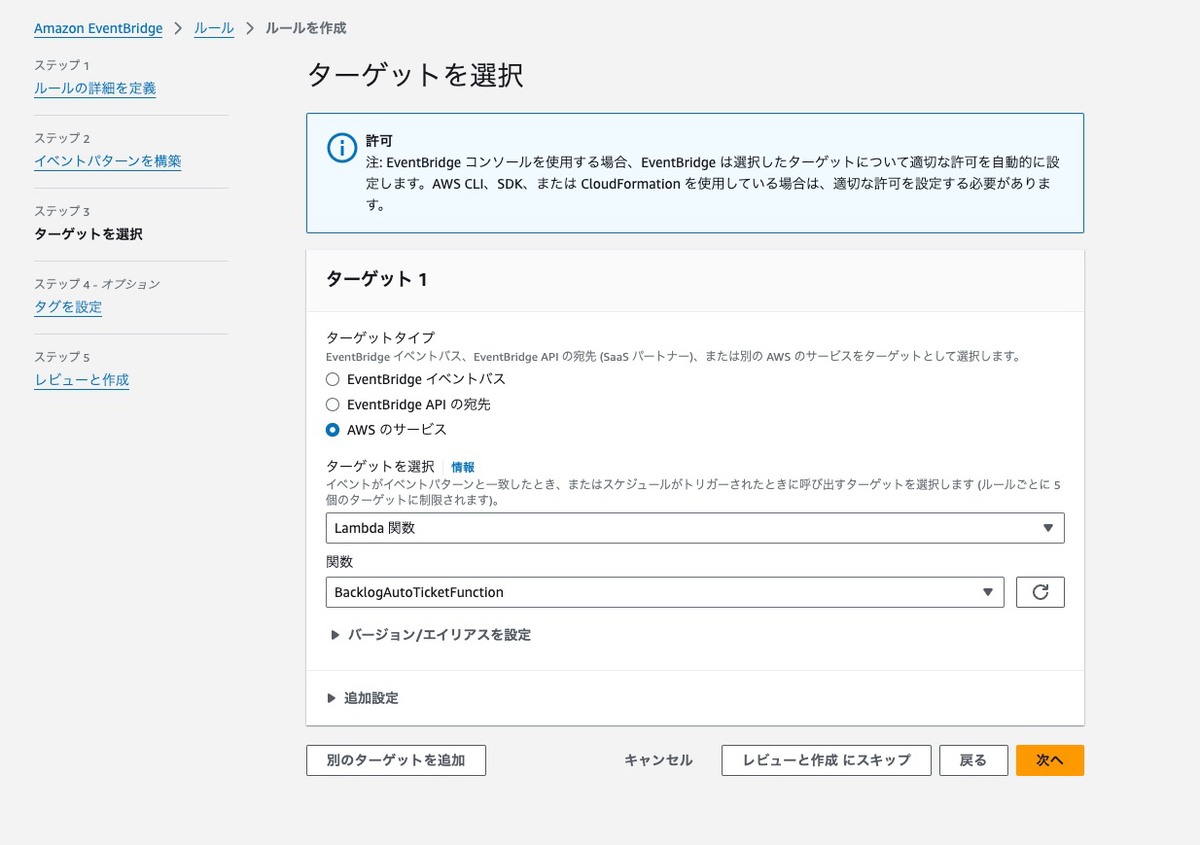Open step 4 タグを設定
This screenshot has width=1200, height=845.
(68, 307)
